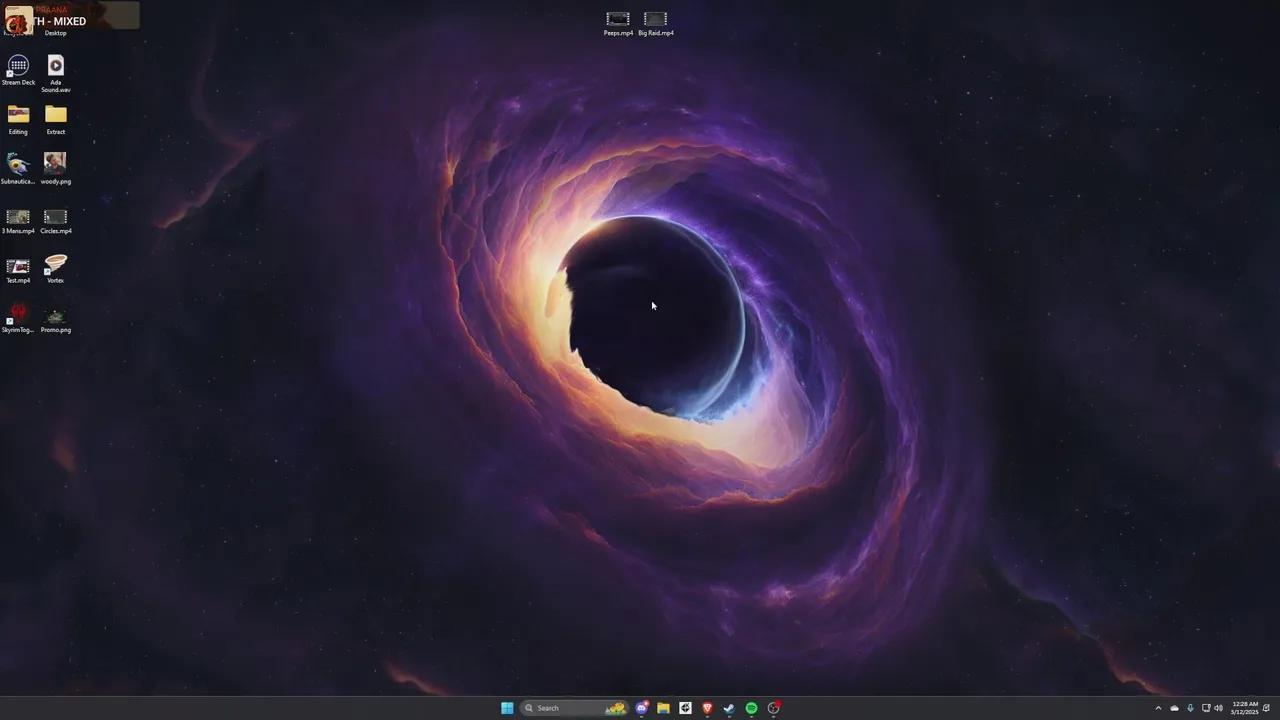This screenshot has height=720, width=1280.
Task: Select the Ada Sound.wav file
Action: click(56, 66)
